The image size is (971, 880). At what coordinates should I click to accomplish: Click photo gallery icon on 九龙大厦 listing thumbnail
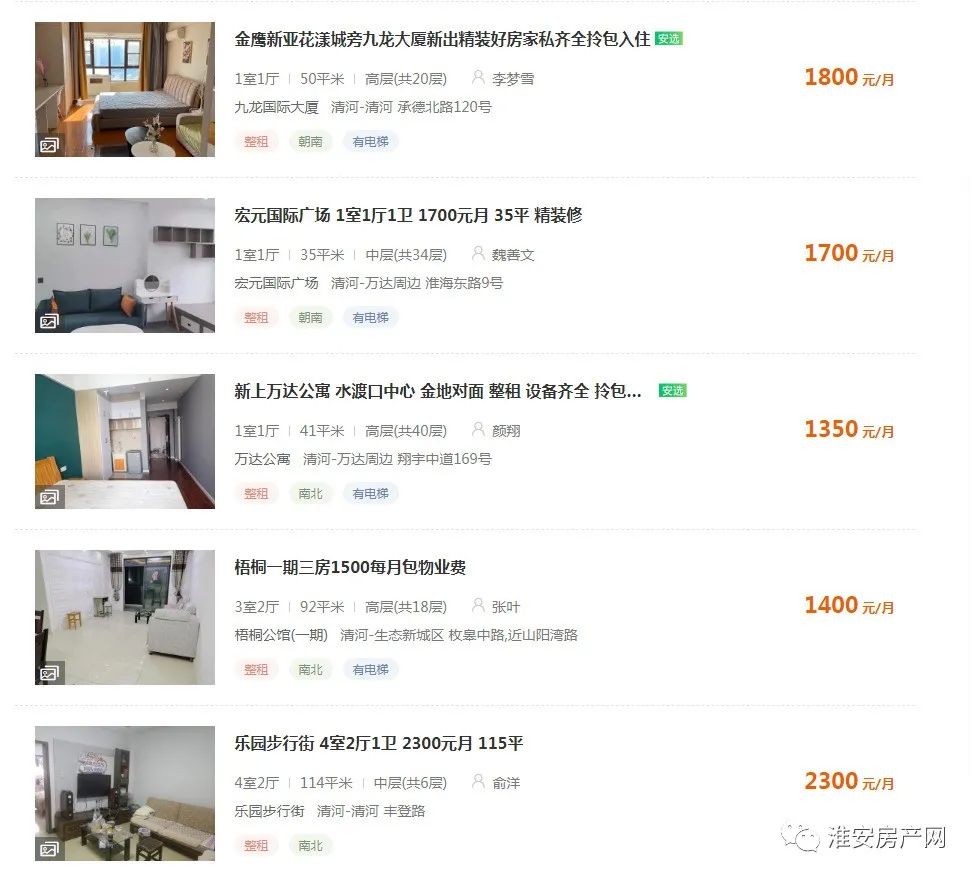click(x=49, y=146)
